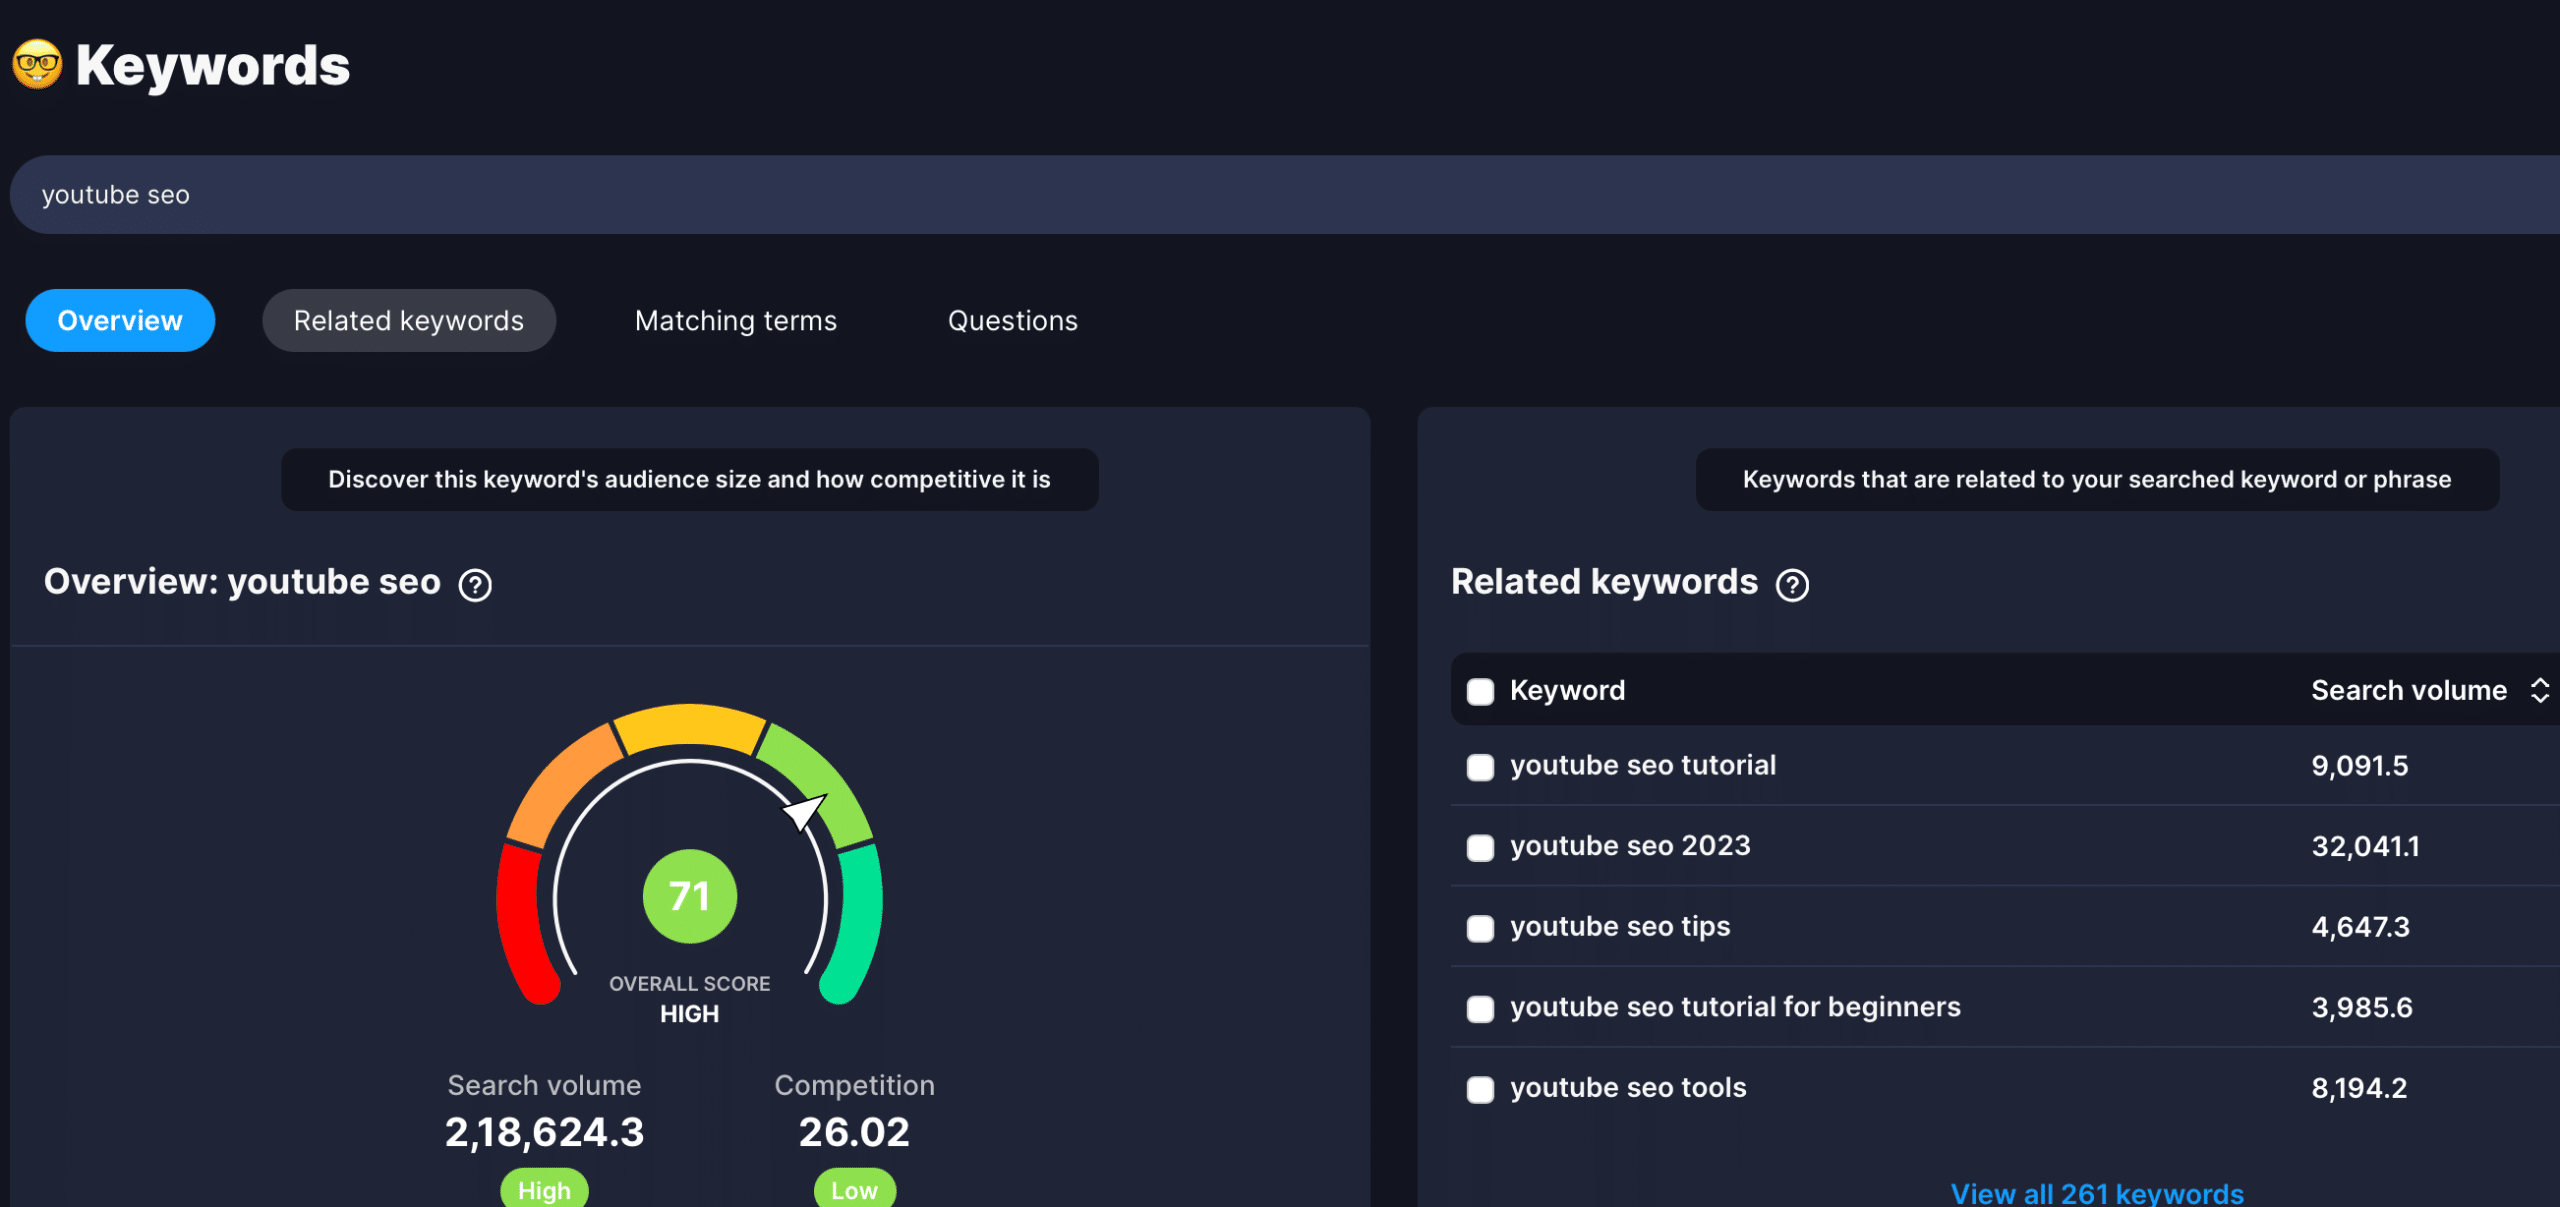Click the nerd face emoji beside Keywords
Screen dimensions: 2560x1207
[37, 65]
